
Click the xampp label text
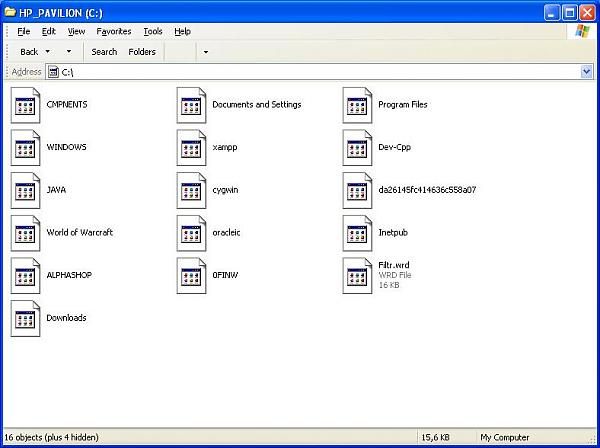225,148
